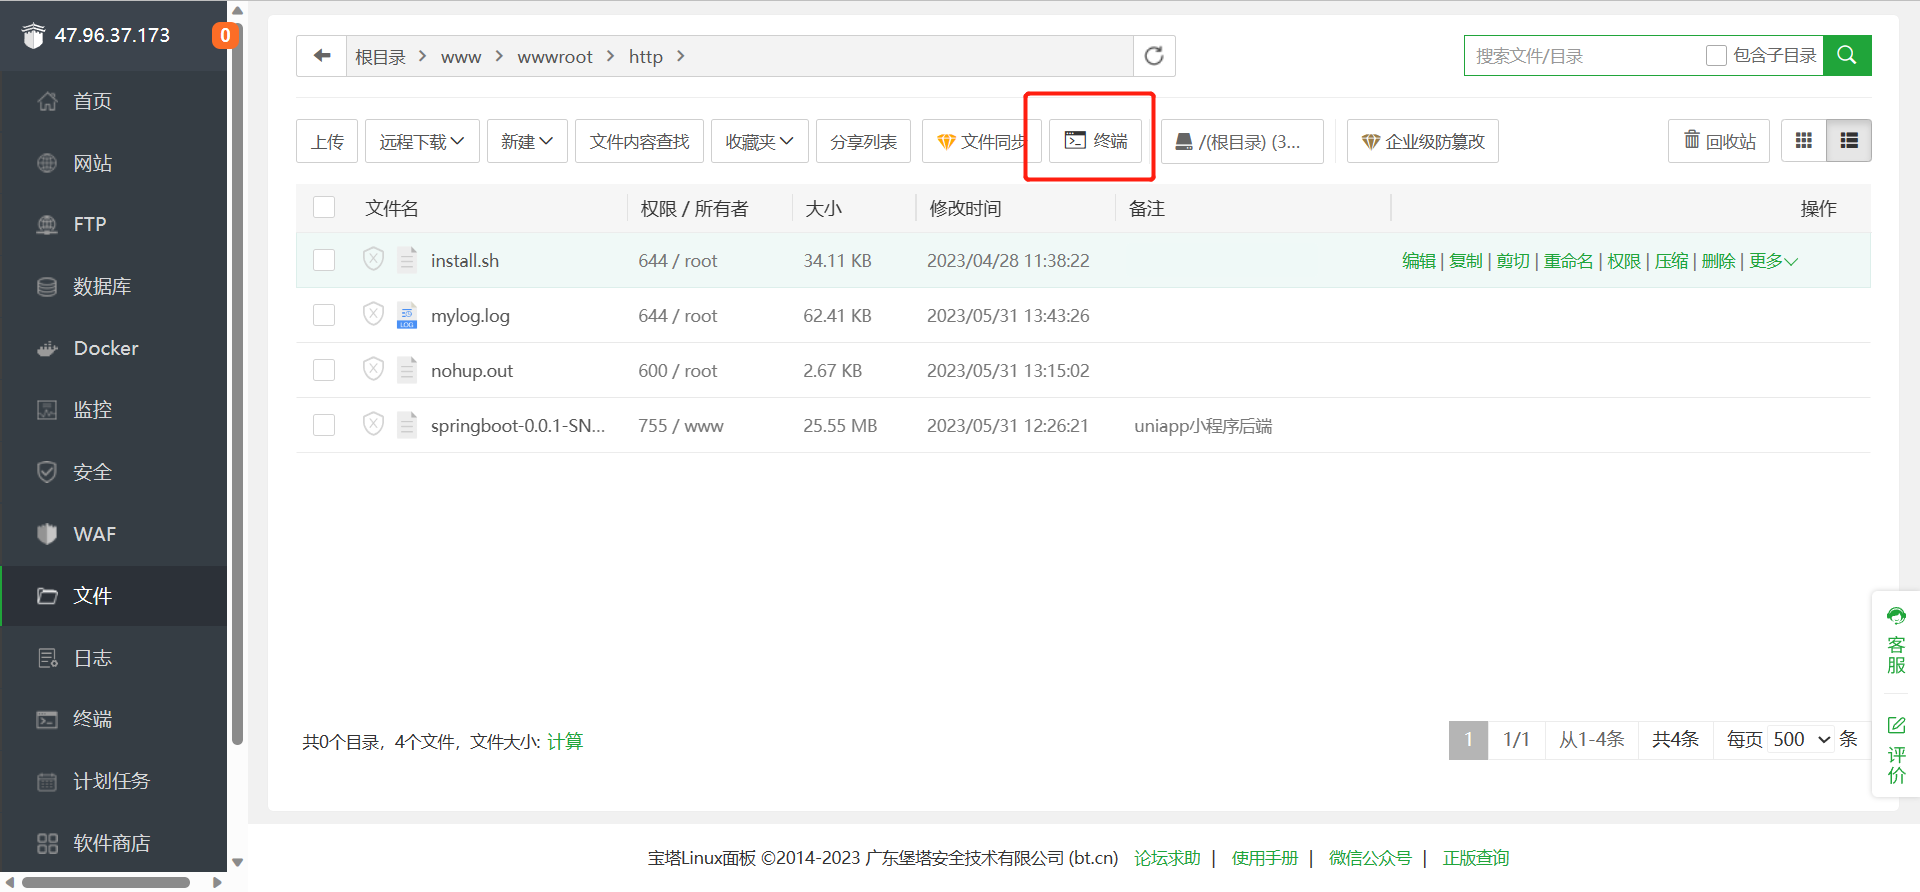Expand More (更多) actions for install.sh
The width and height of the screenshot is (1920, 892).
coord(1772,261)
